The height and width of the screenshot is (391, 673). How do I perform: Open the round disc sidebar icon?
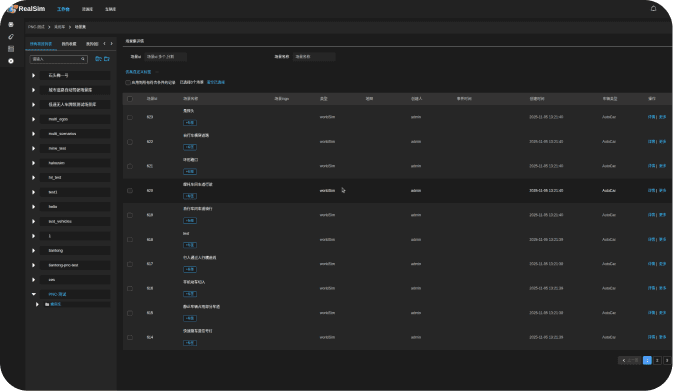(x=11, y=61)
